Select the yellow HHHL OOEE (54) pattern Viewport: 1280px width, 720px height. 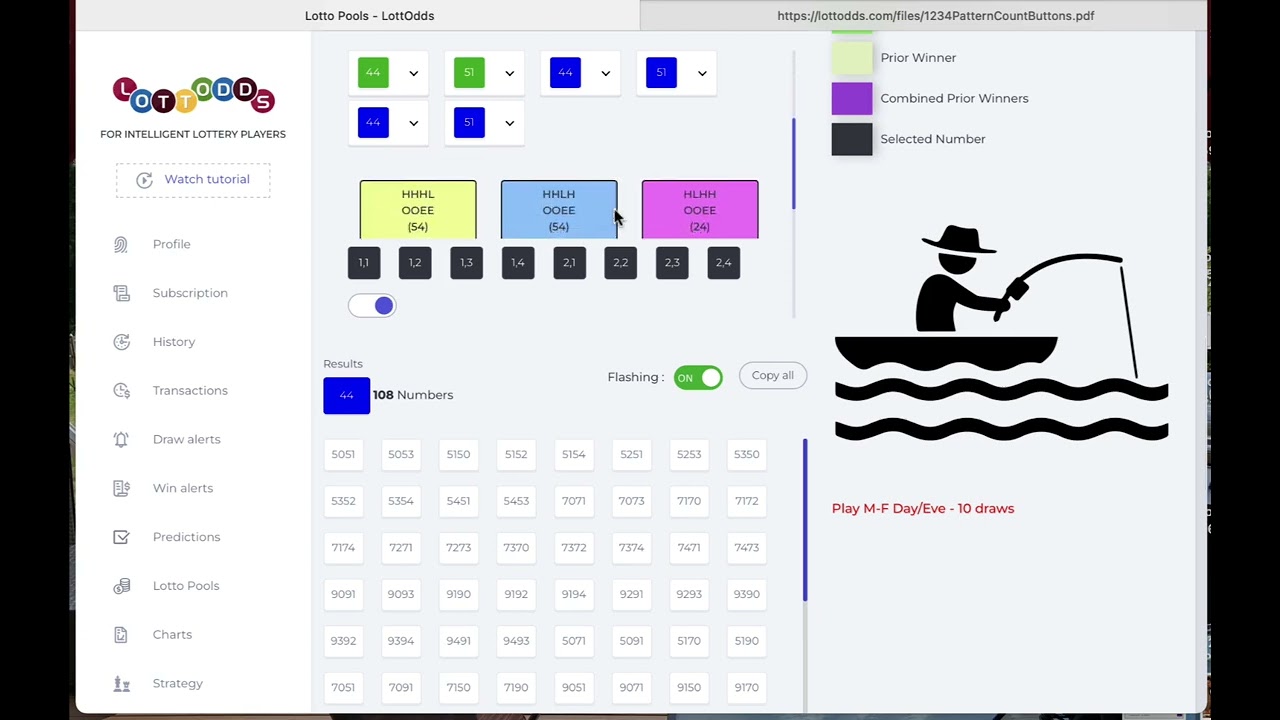(x=418, y=210)
